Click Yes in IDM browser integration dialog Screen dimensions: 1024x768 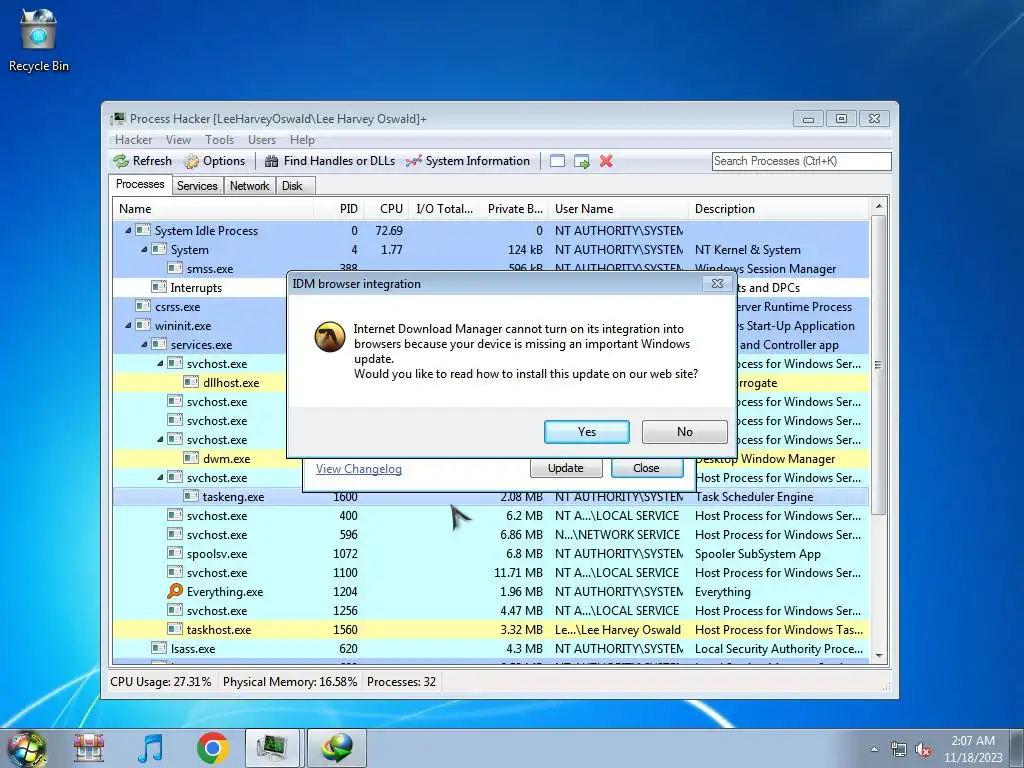click(586, 432)
